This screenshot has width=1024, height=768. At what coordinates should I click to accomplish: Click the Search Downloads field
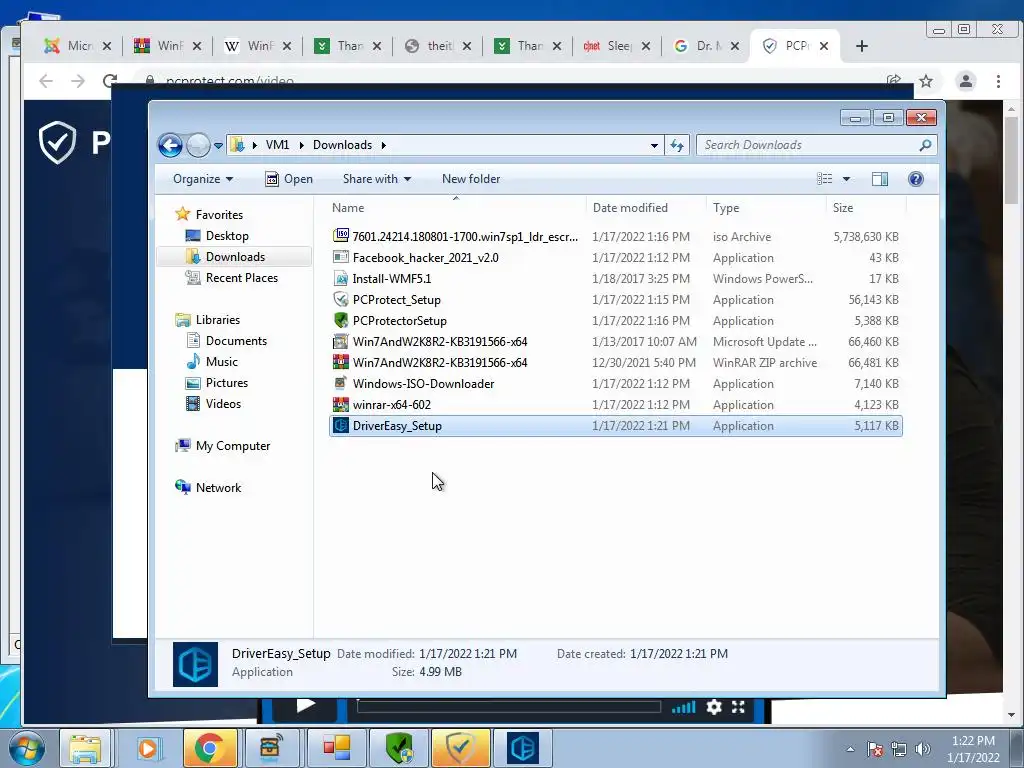tap(817, 145)
